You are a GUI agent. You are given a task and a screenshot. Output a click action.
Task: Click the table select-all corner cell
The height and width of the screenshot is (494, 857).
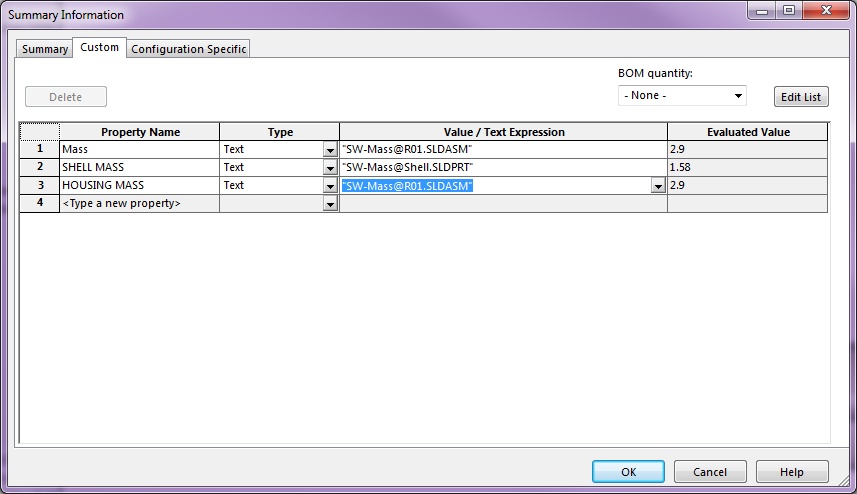tap(39, 132)
